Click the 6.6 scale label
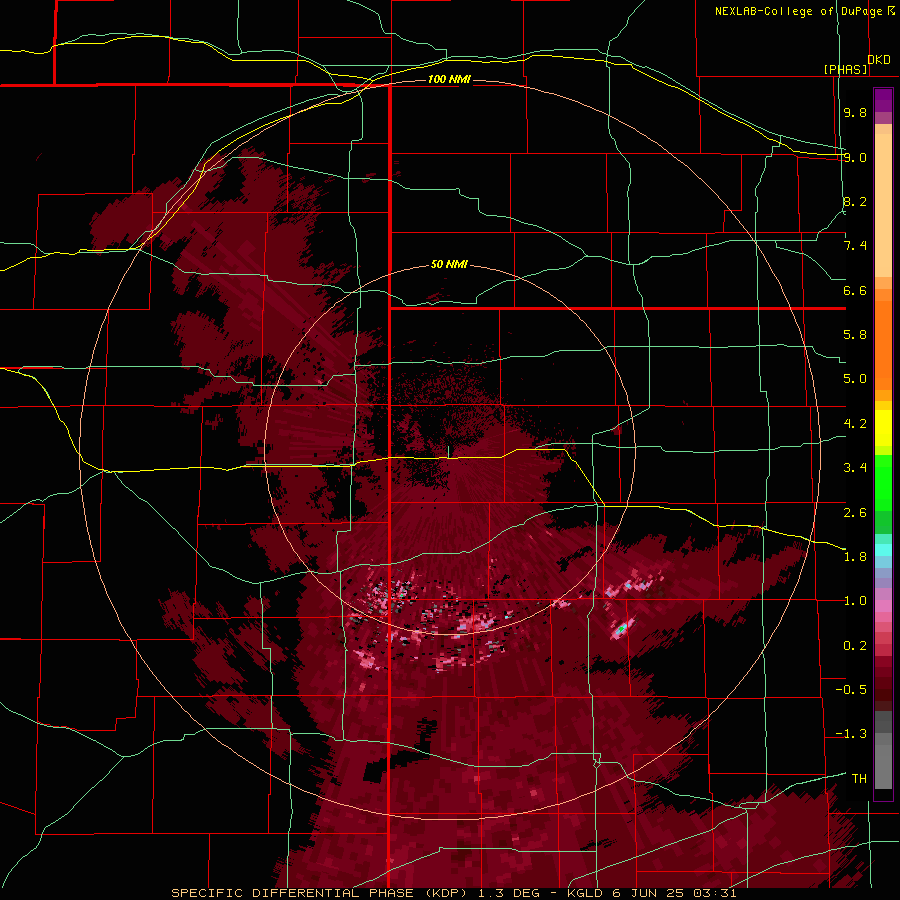The image size is (900, 900). [x=855, y=290]
